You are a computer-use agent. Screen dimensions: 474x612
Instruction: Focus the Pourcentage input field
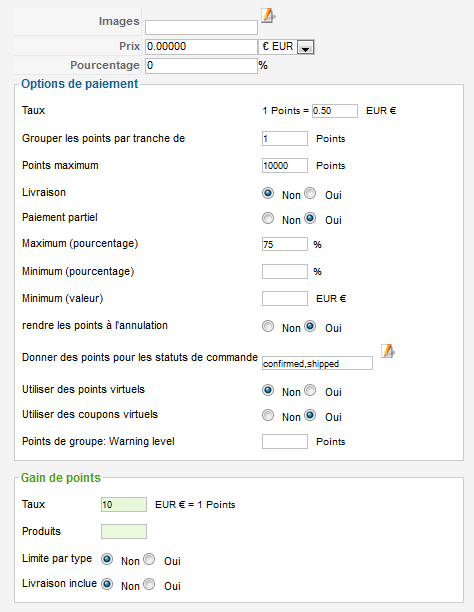tap(201, 66)
